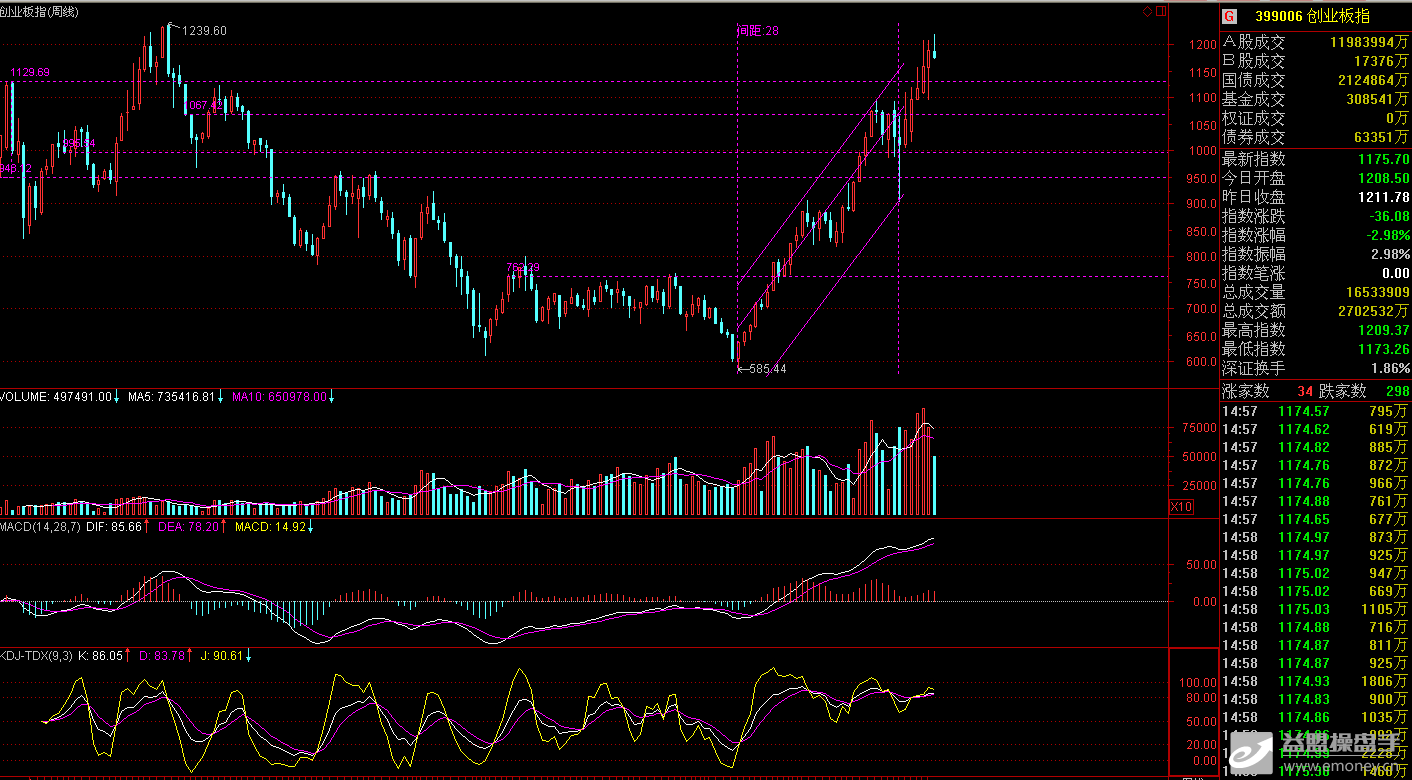Viewport: 1412px width, 780px height.
Task: Click the arrow marker at the 585.44 low
Action: (x=740, y=369)
